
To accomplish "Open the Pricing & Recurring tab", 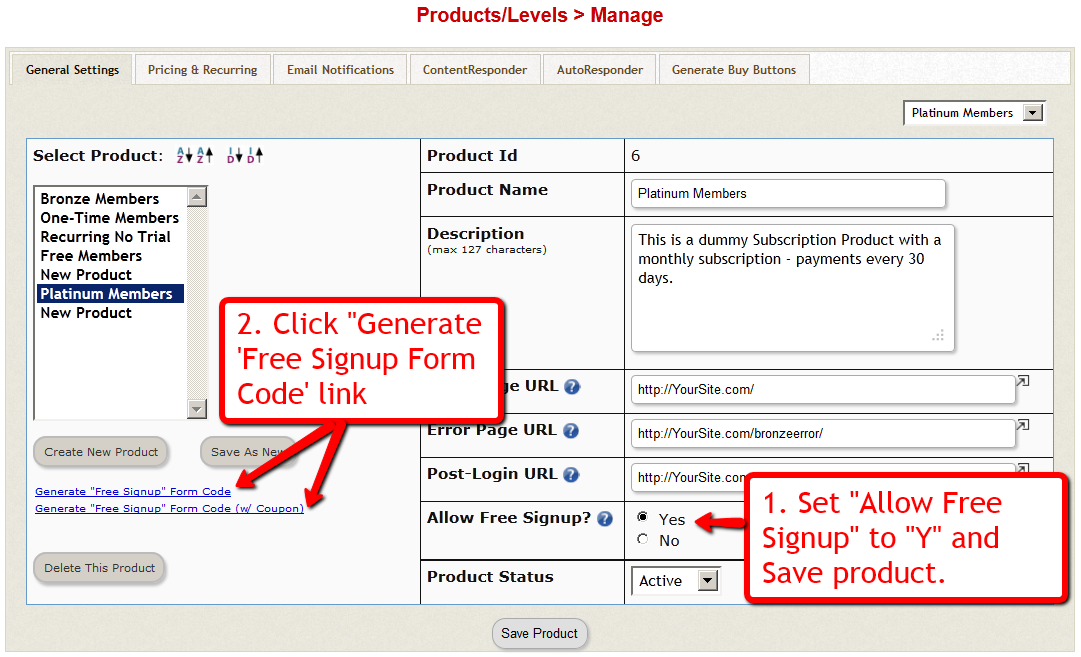I will [203, 70].
